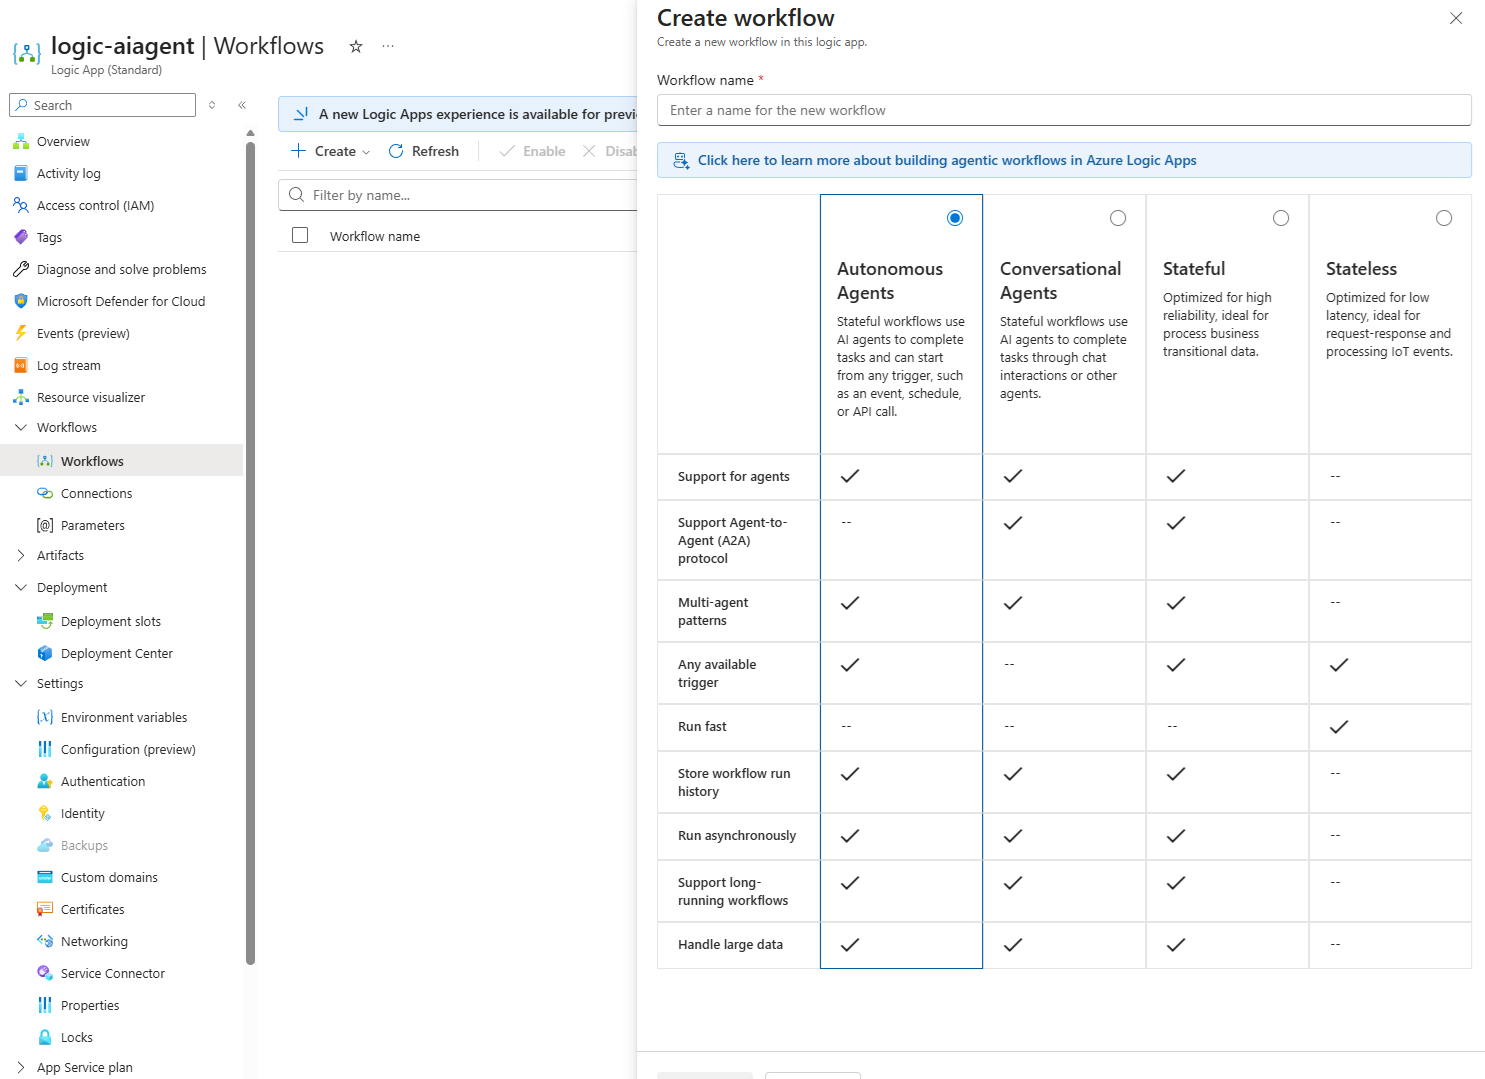
Task: Check the Workflow name select-all checkbox
Action: (300, 235)
